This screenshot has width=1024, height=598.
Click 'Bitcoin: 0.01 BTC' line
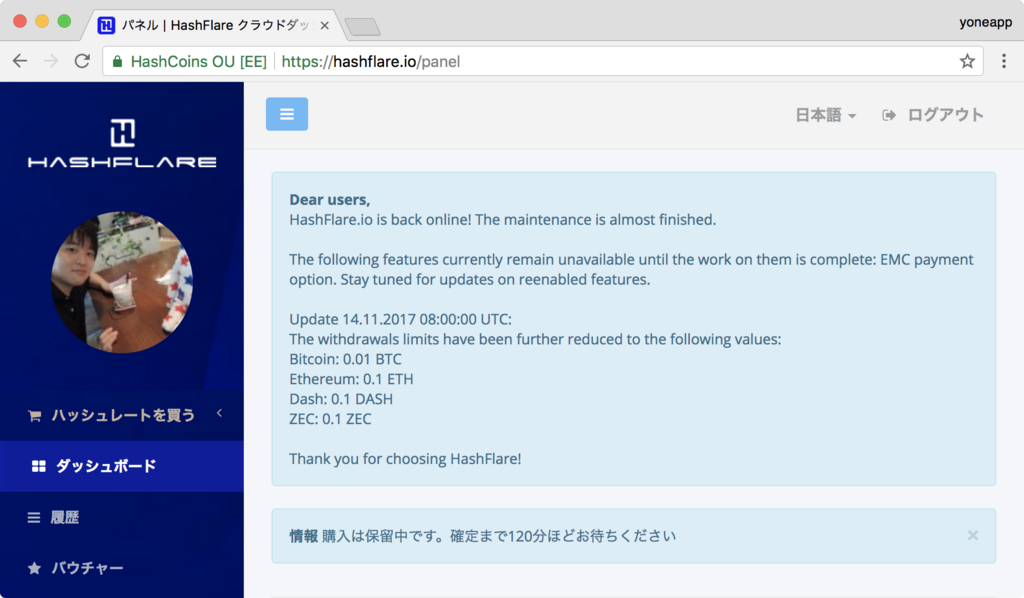click(x=345, y=359)
